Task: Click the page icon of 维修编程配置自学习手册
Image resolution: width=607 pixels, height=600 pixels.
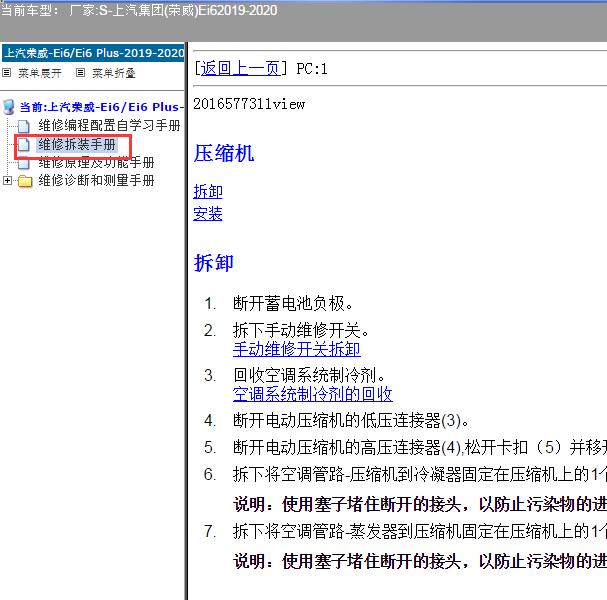Action: (x=24, y=126)
